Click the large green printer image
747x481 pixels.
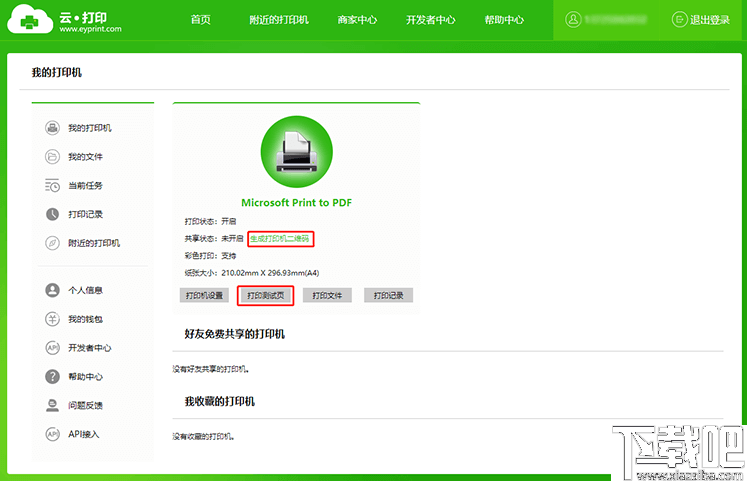coord(296,152)
